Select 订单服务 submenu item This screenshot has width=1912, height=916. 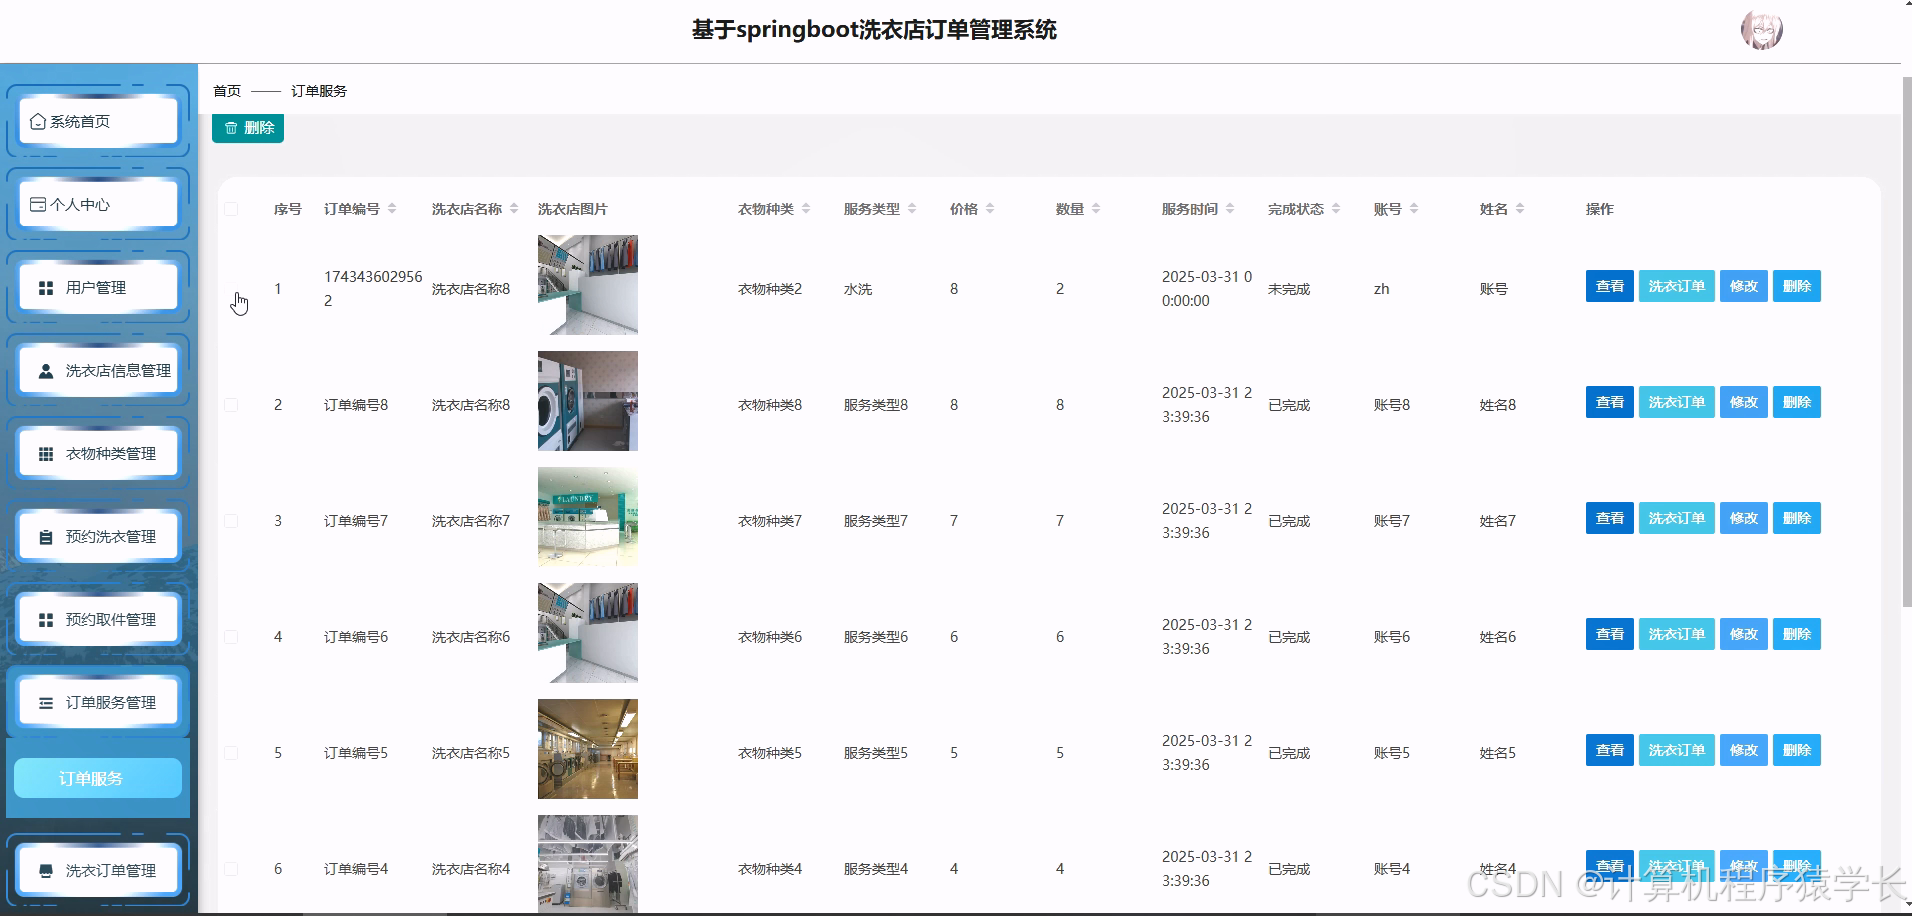(x=98, y=778)
